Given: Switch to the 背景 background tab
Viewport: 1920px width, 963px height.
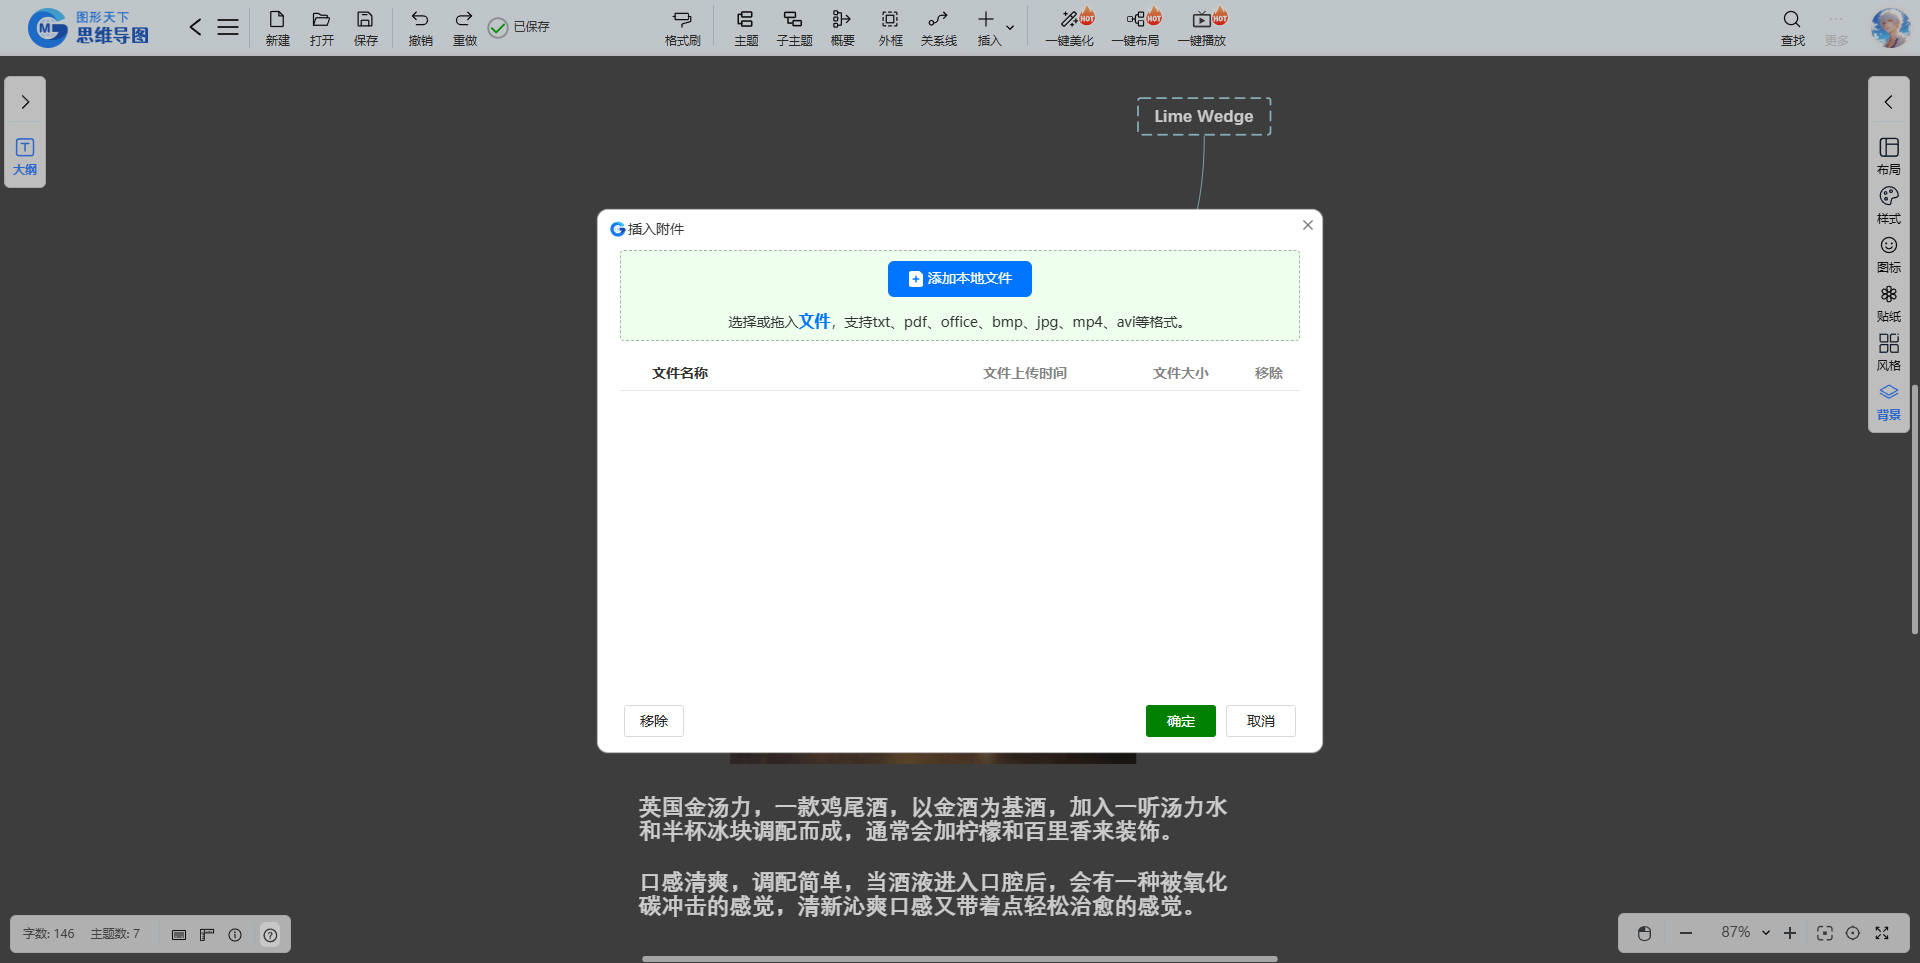Looking at the screenshot, I should (x=1888, y=401).
